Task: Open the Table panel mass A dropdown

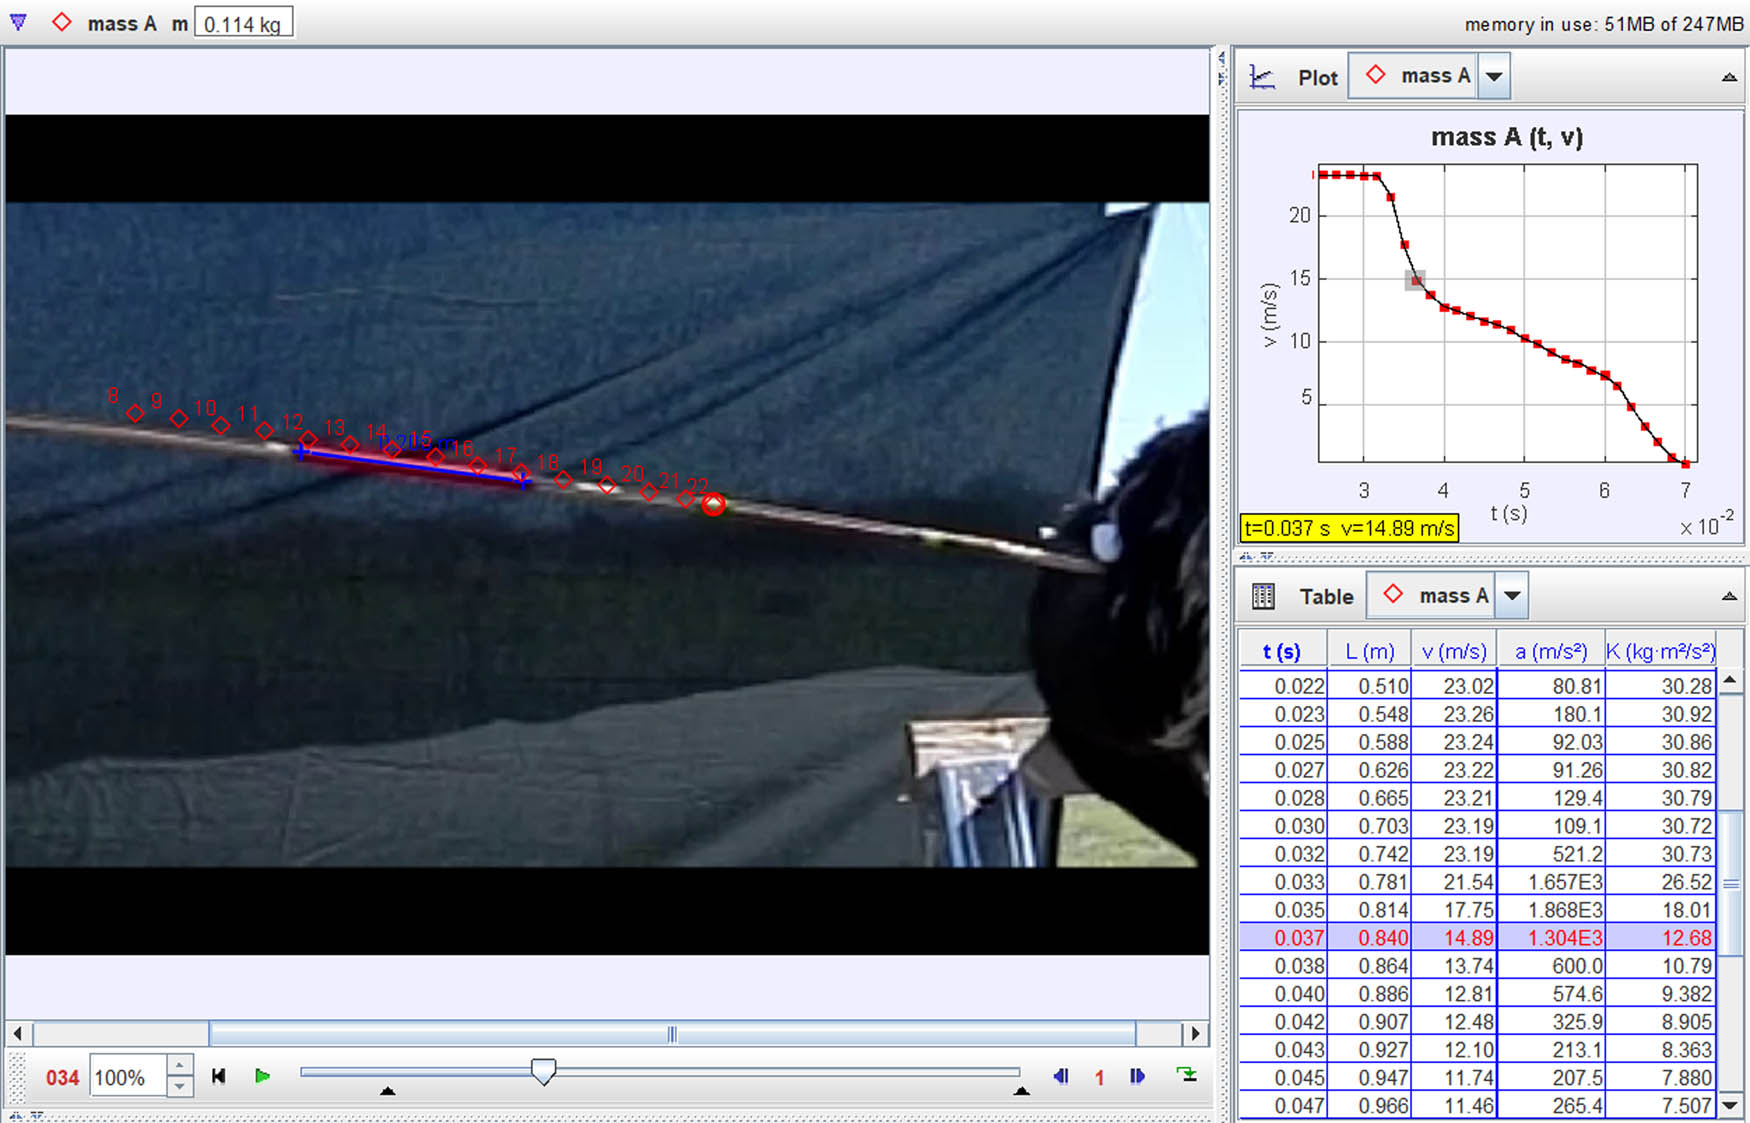Action: pos(1512,596)
